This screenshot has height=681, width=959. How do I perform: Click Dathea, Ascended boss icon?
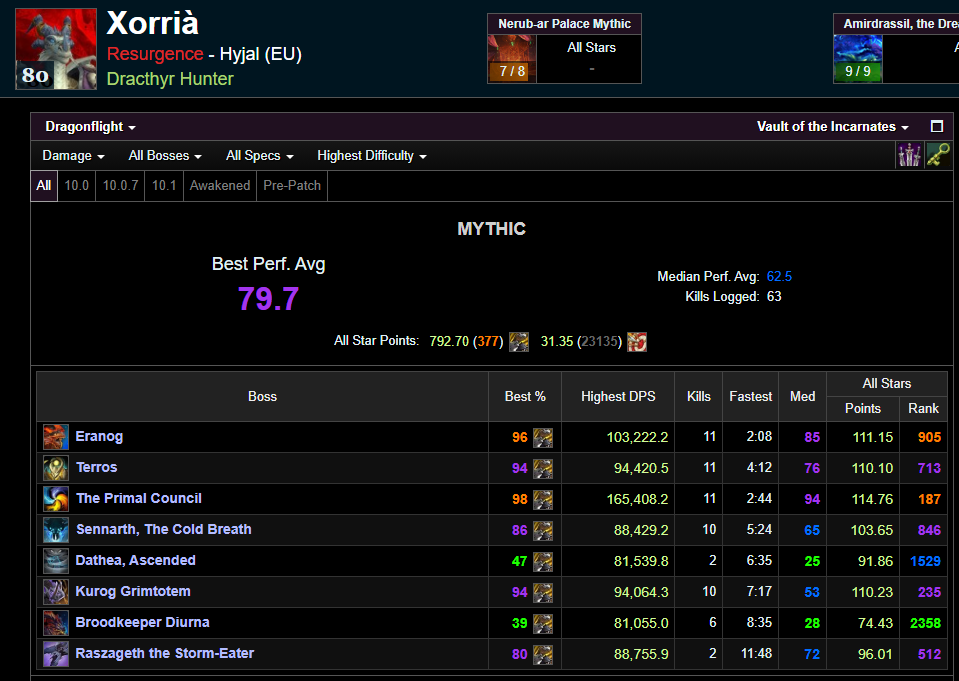(x=56, y=561)
